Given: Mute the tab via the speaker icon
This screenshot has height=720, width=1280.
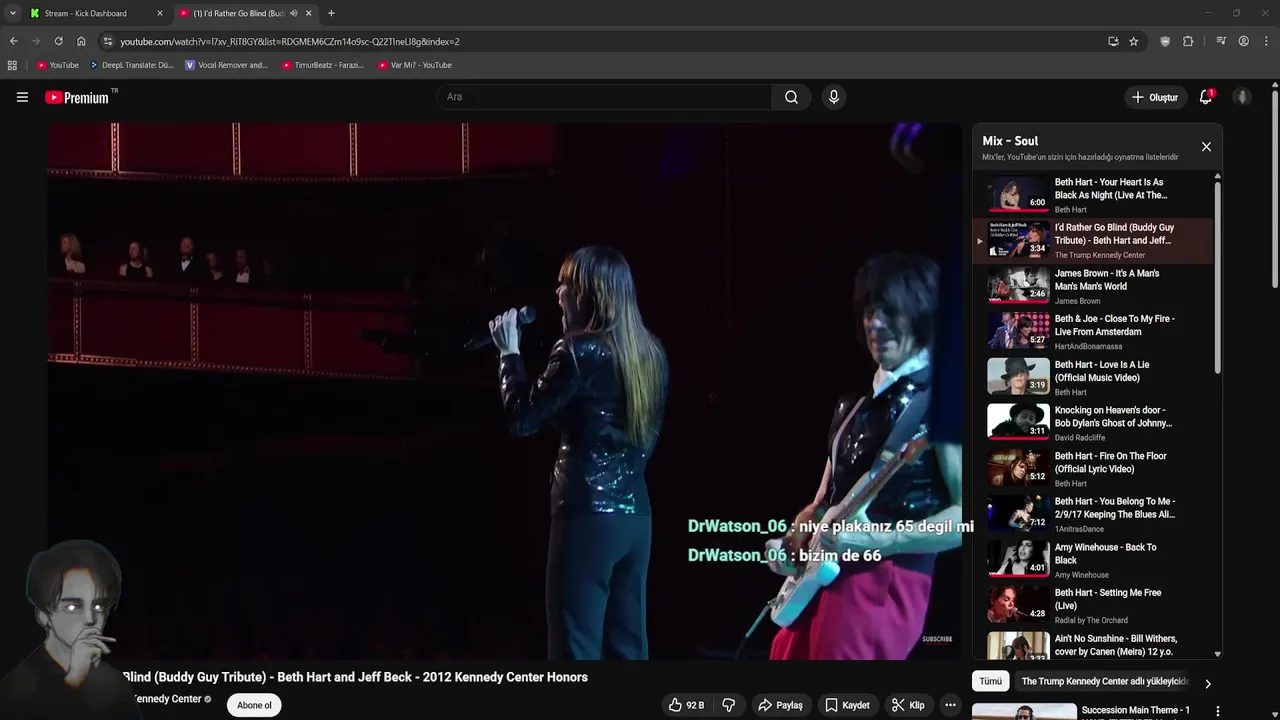Looking at the screenshot, I should pos(293,13).
